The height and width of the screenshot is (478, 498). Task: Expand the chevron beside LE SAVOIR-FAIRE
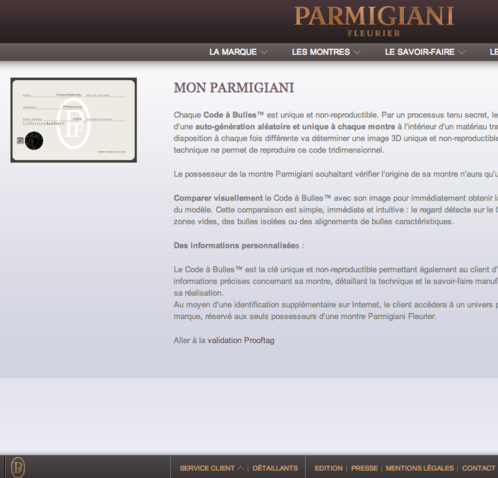[462, 52]
